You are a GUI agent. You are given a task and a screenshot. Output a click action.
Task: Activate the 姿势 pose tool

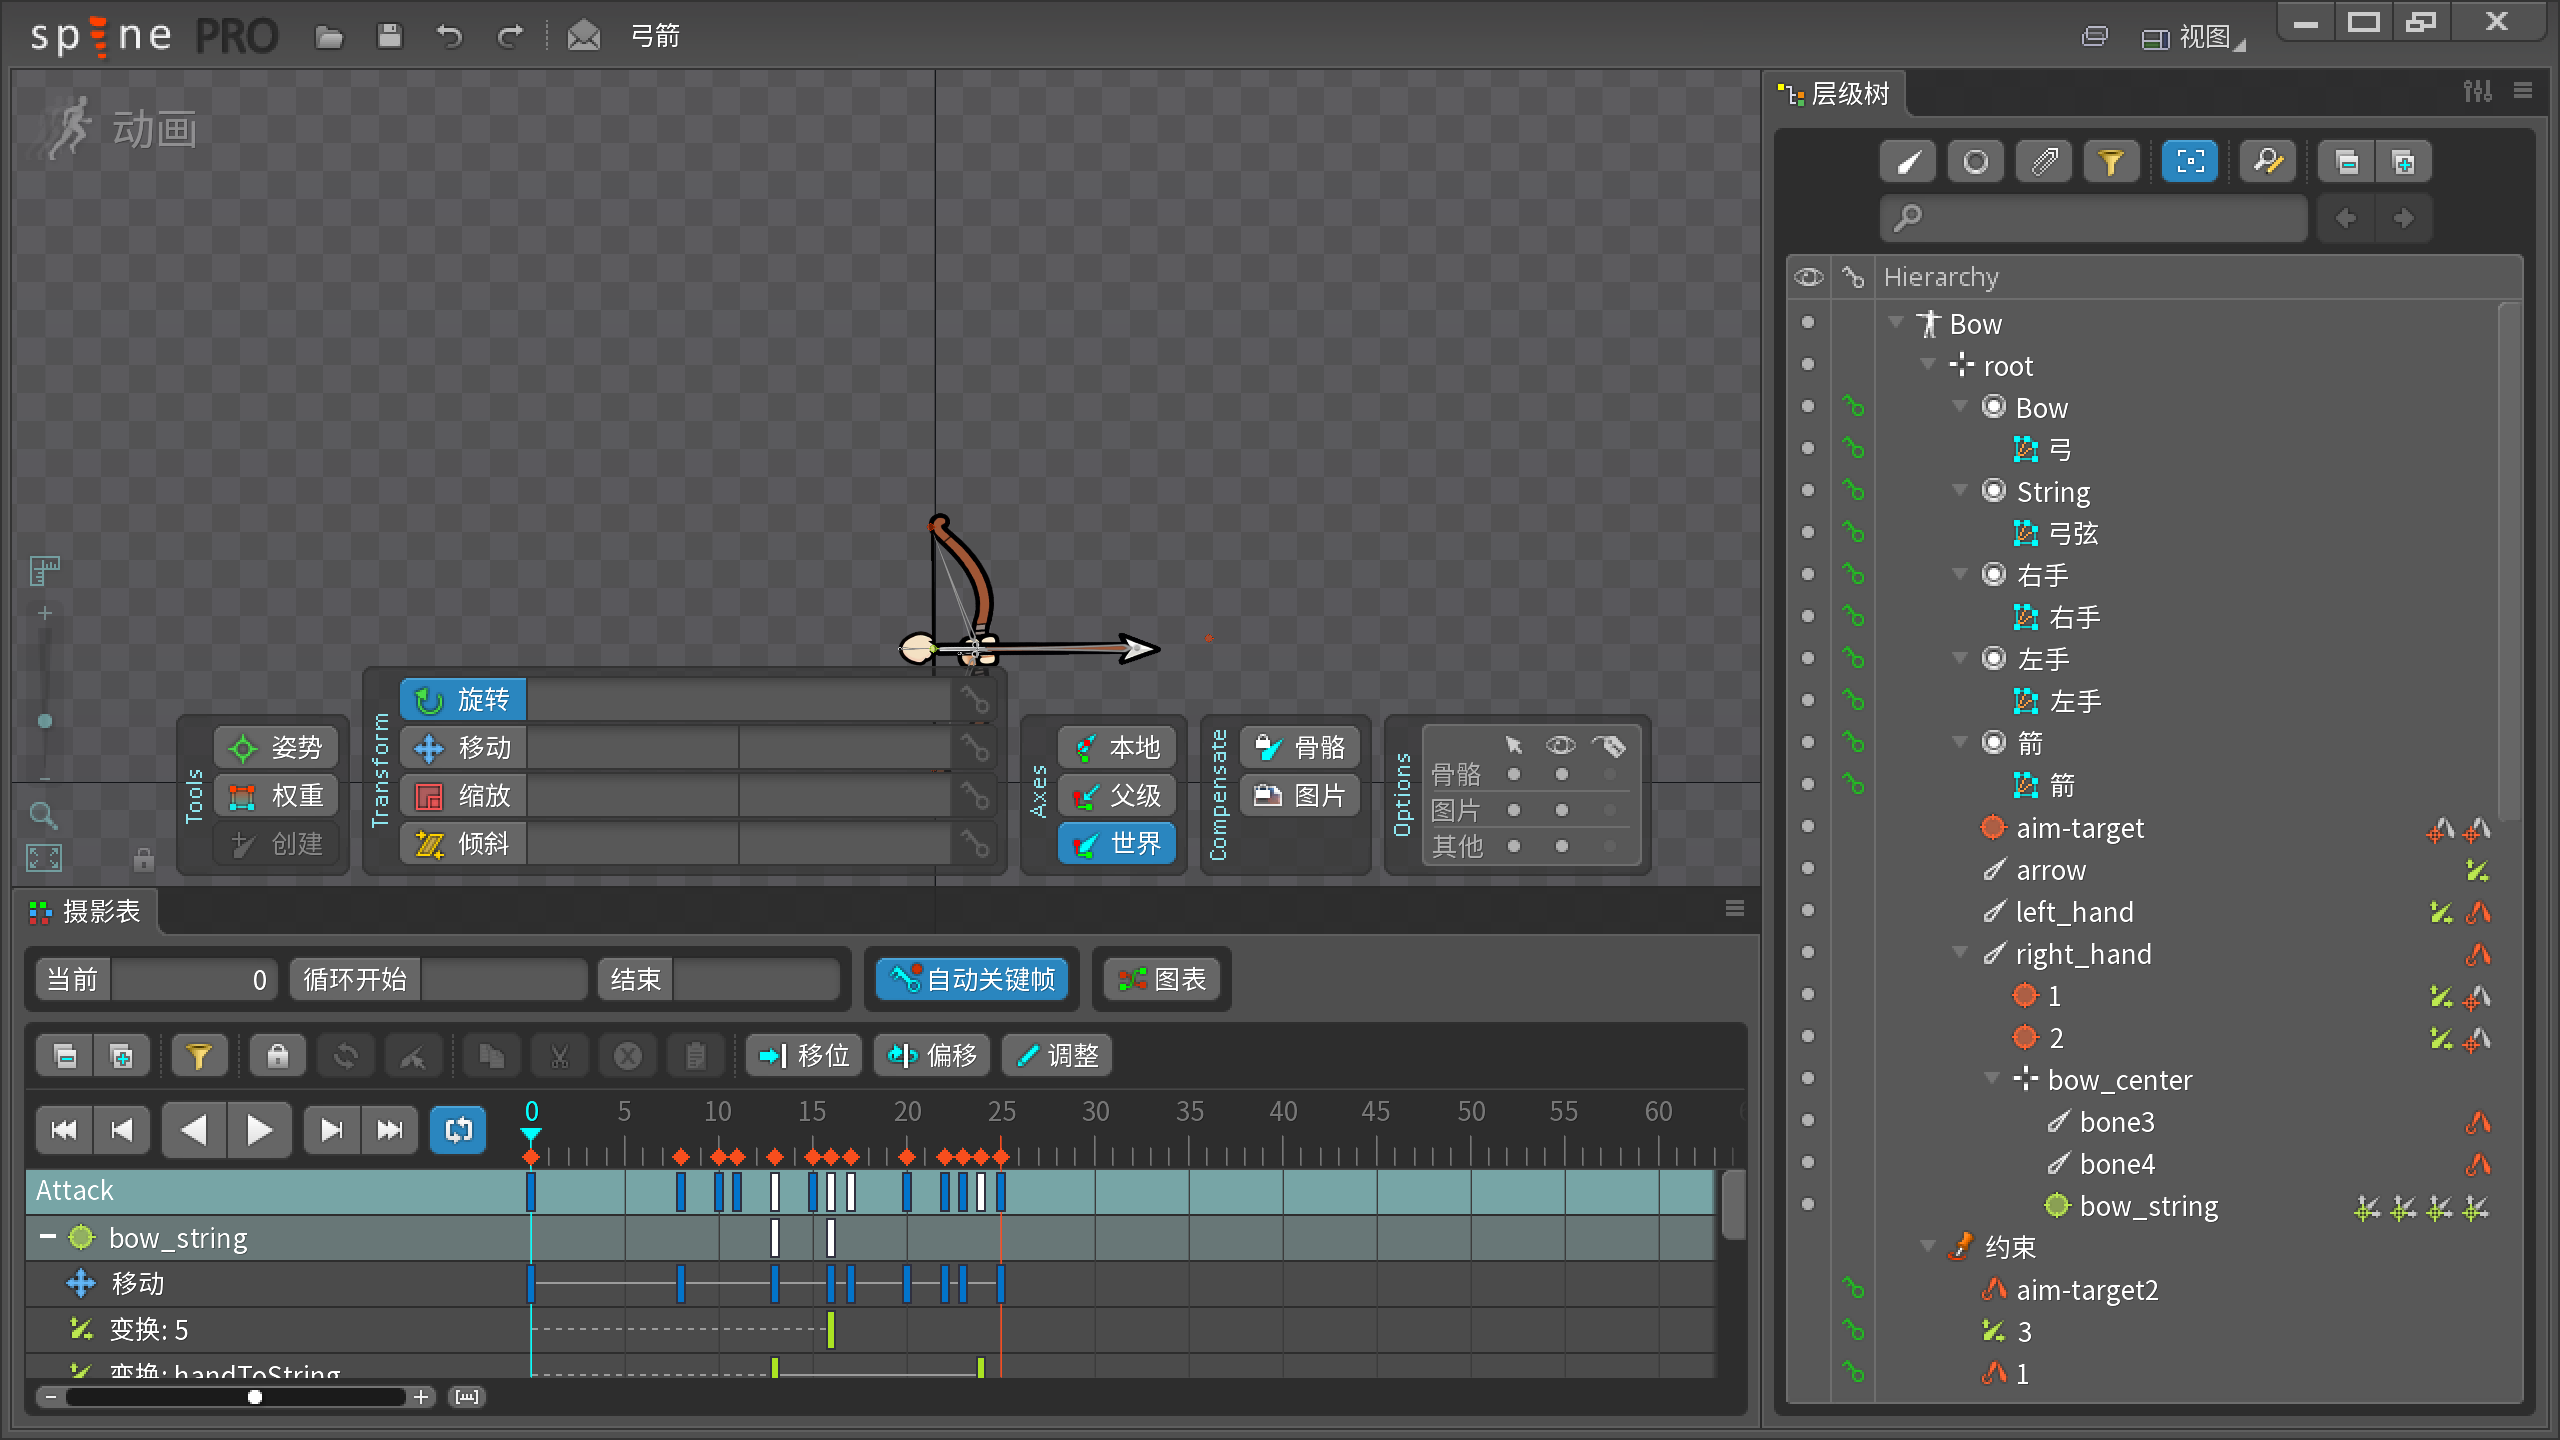coord(276,748)
